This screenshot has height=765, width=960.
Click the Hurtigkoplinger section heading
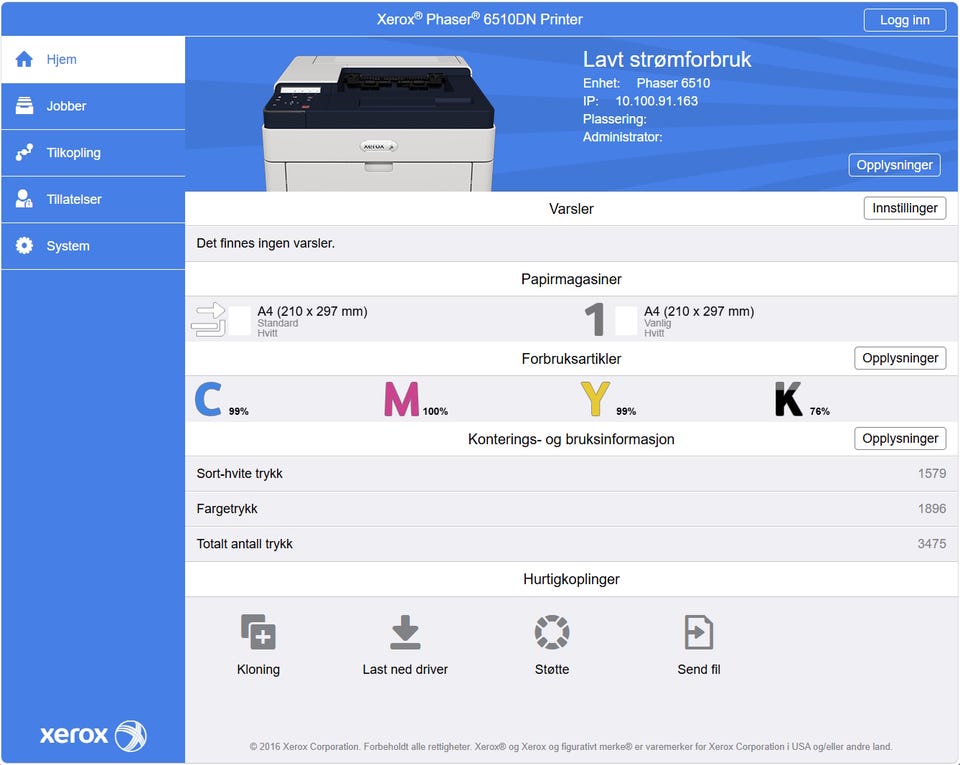click(x=571, y=579)
